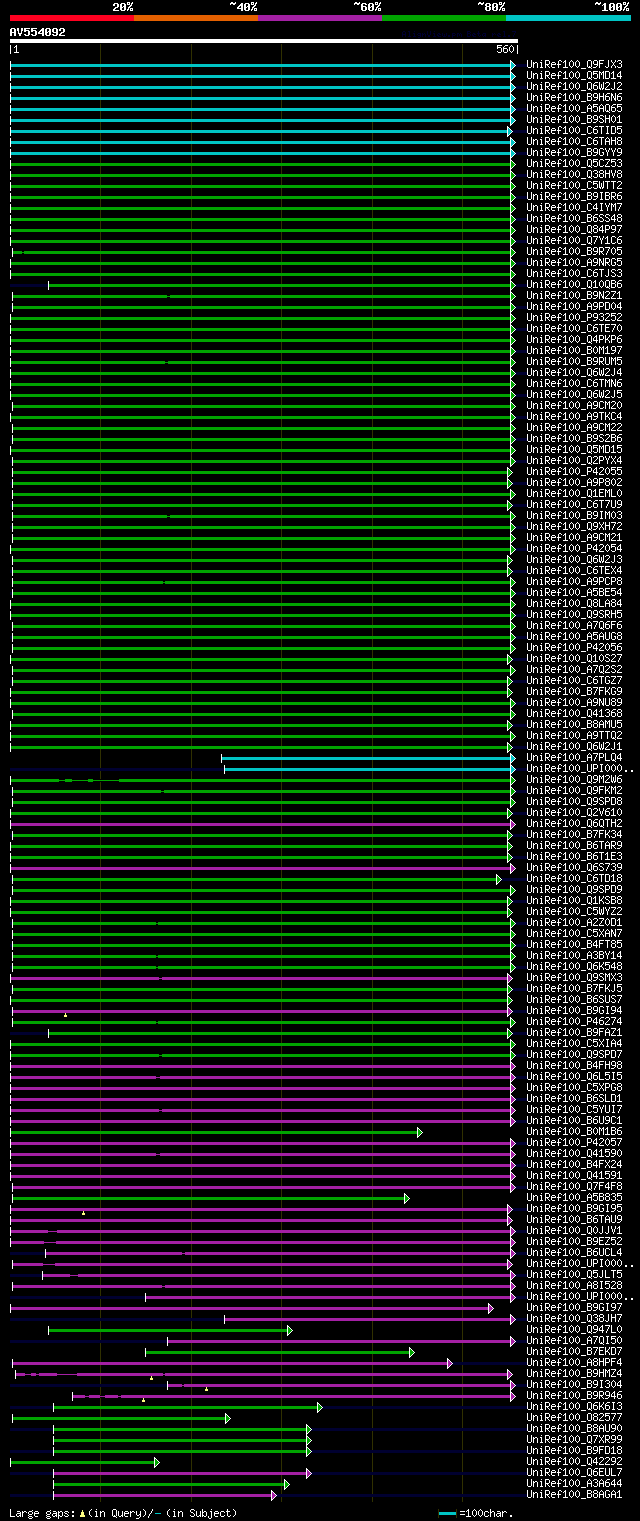Click the green ~80% legend segment
640x1521 pixels.
click(444, 17)
